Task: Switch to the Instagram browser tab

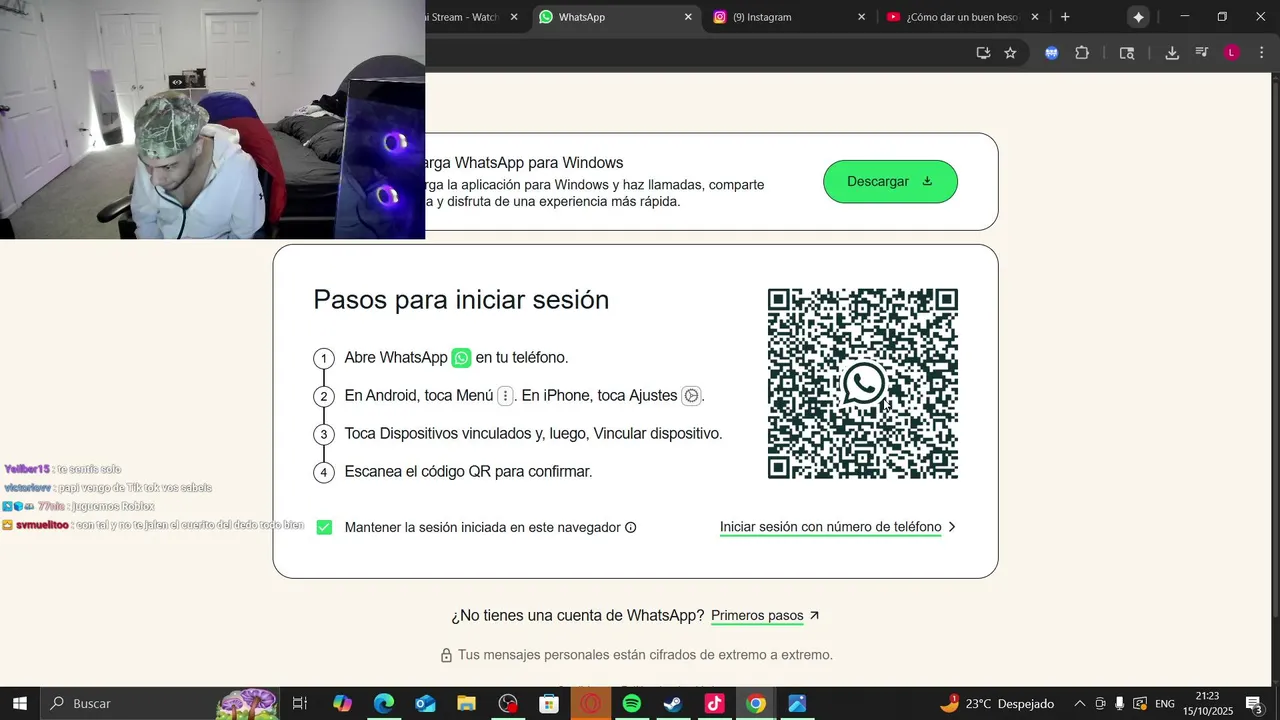Action: pos(790,17)
